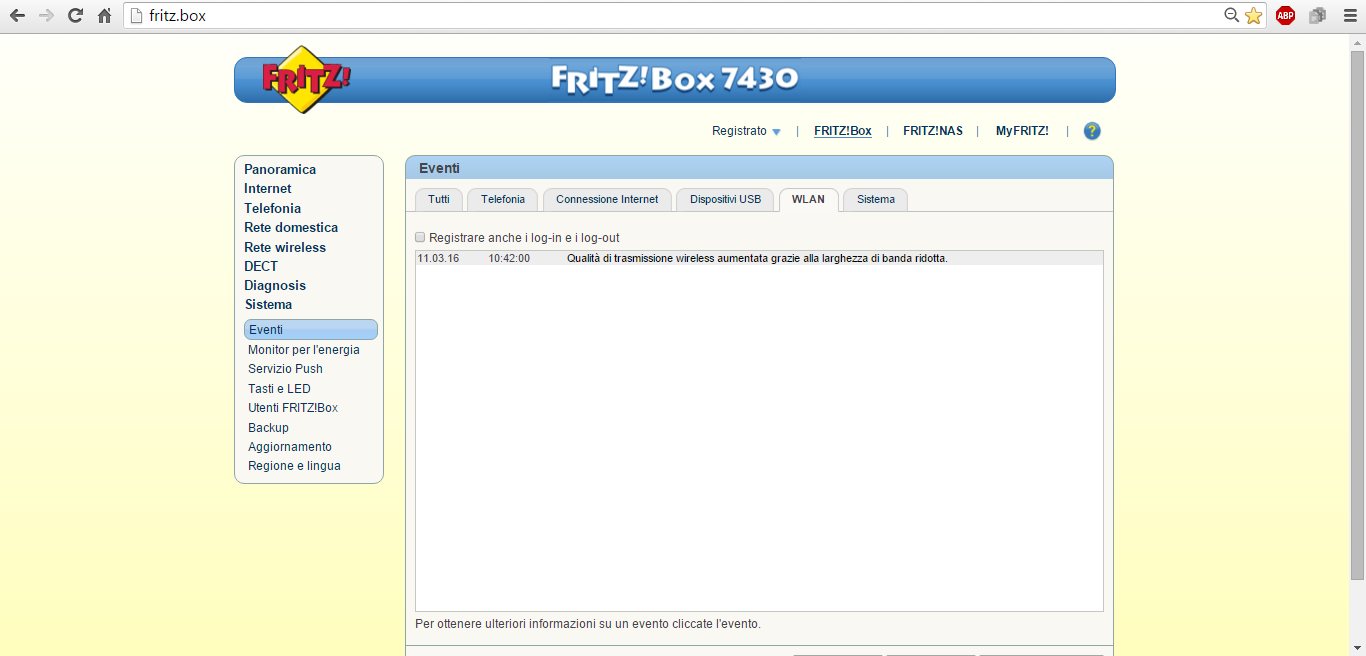Open the Chrome hamburger menu
The width and height of the screenshot is (1366, 656).
(x=1349, y=15)
